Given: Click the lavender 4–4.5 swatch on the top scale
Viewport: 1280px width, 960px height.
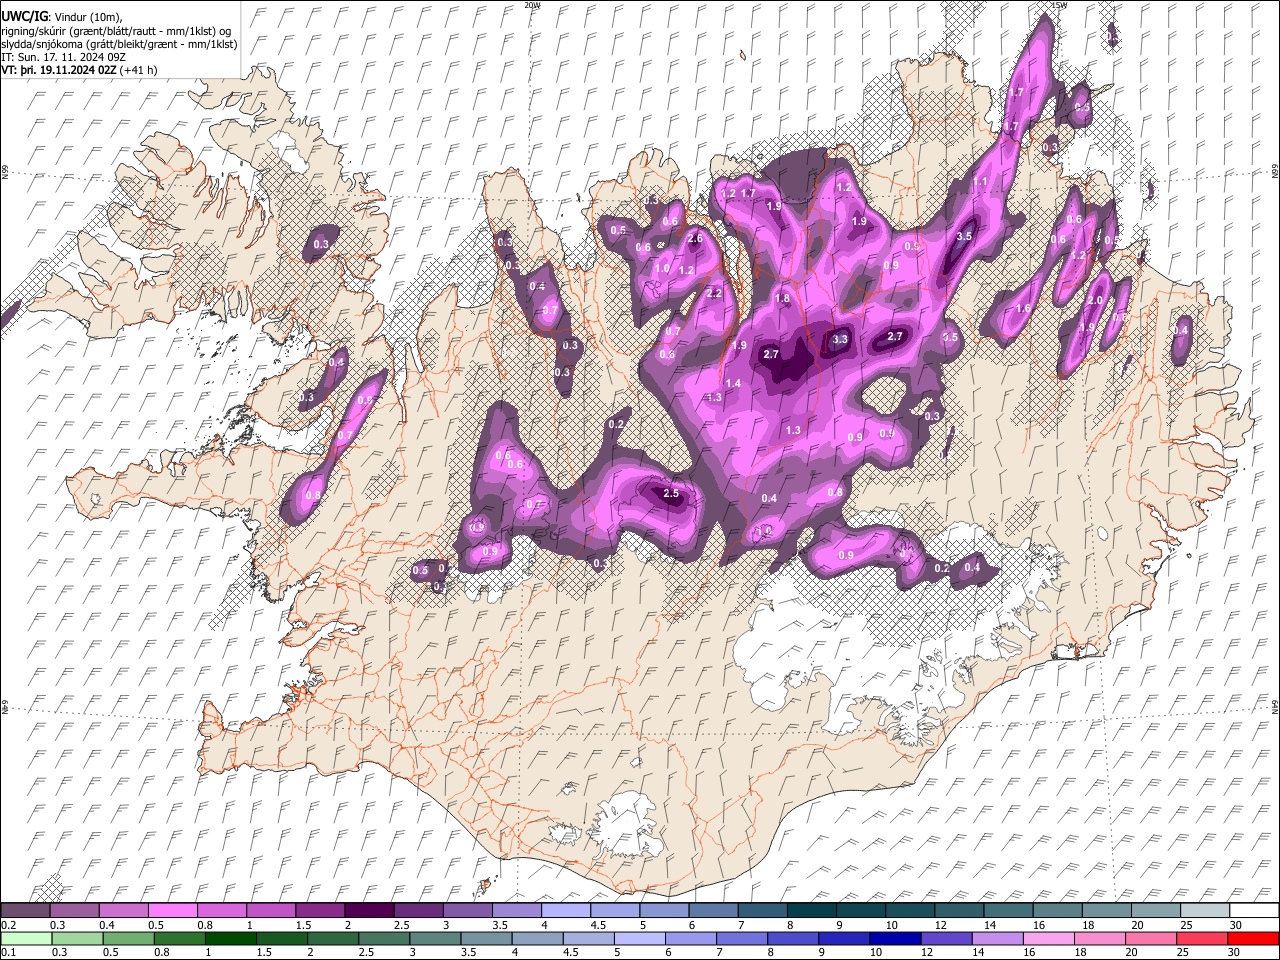Looking at the screenshot, I should click(564, 911).
